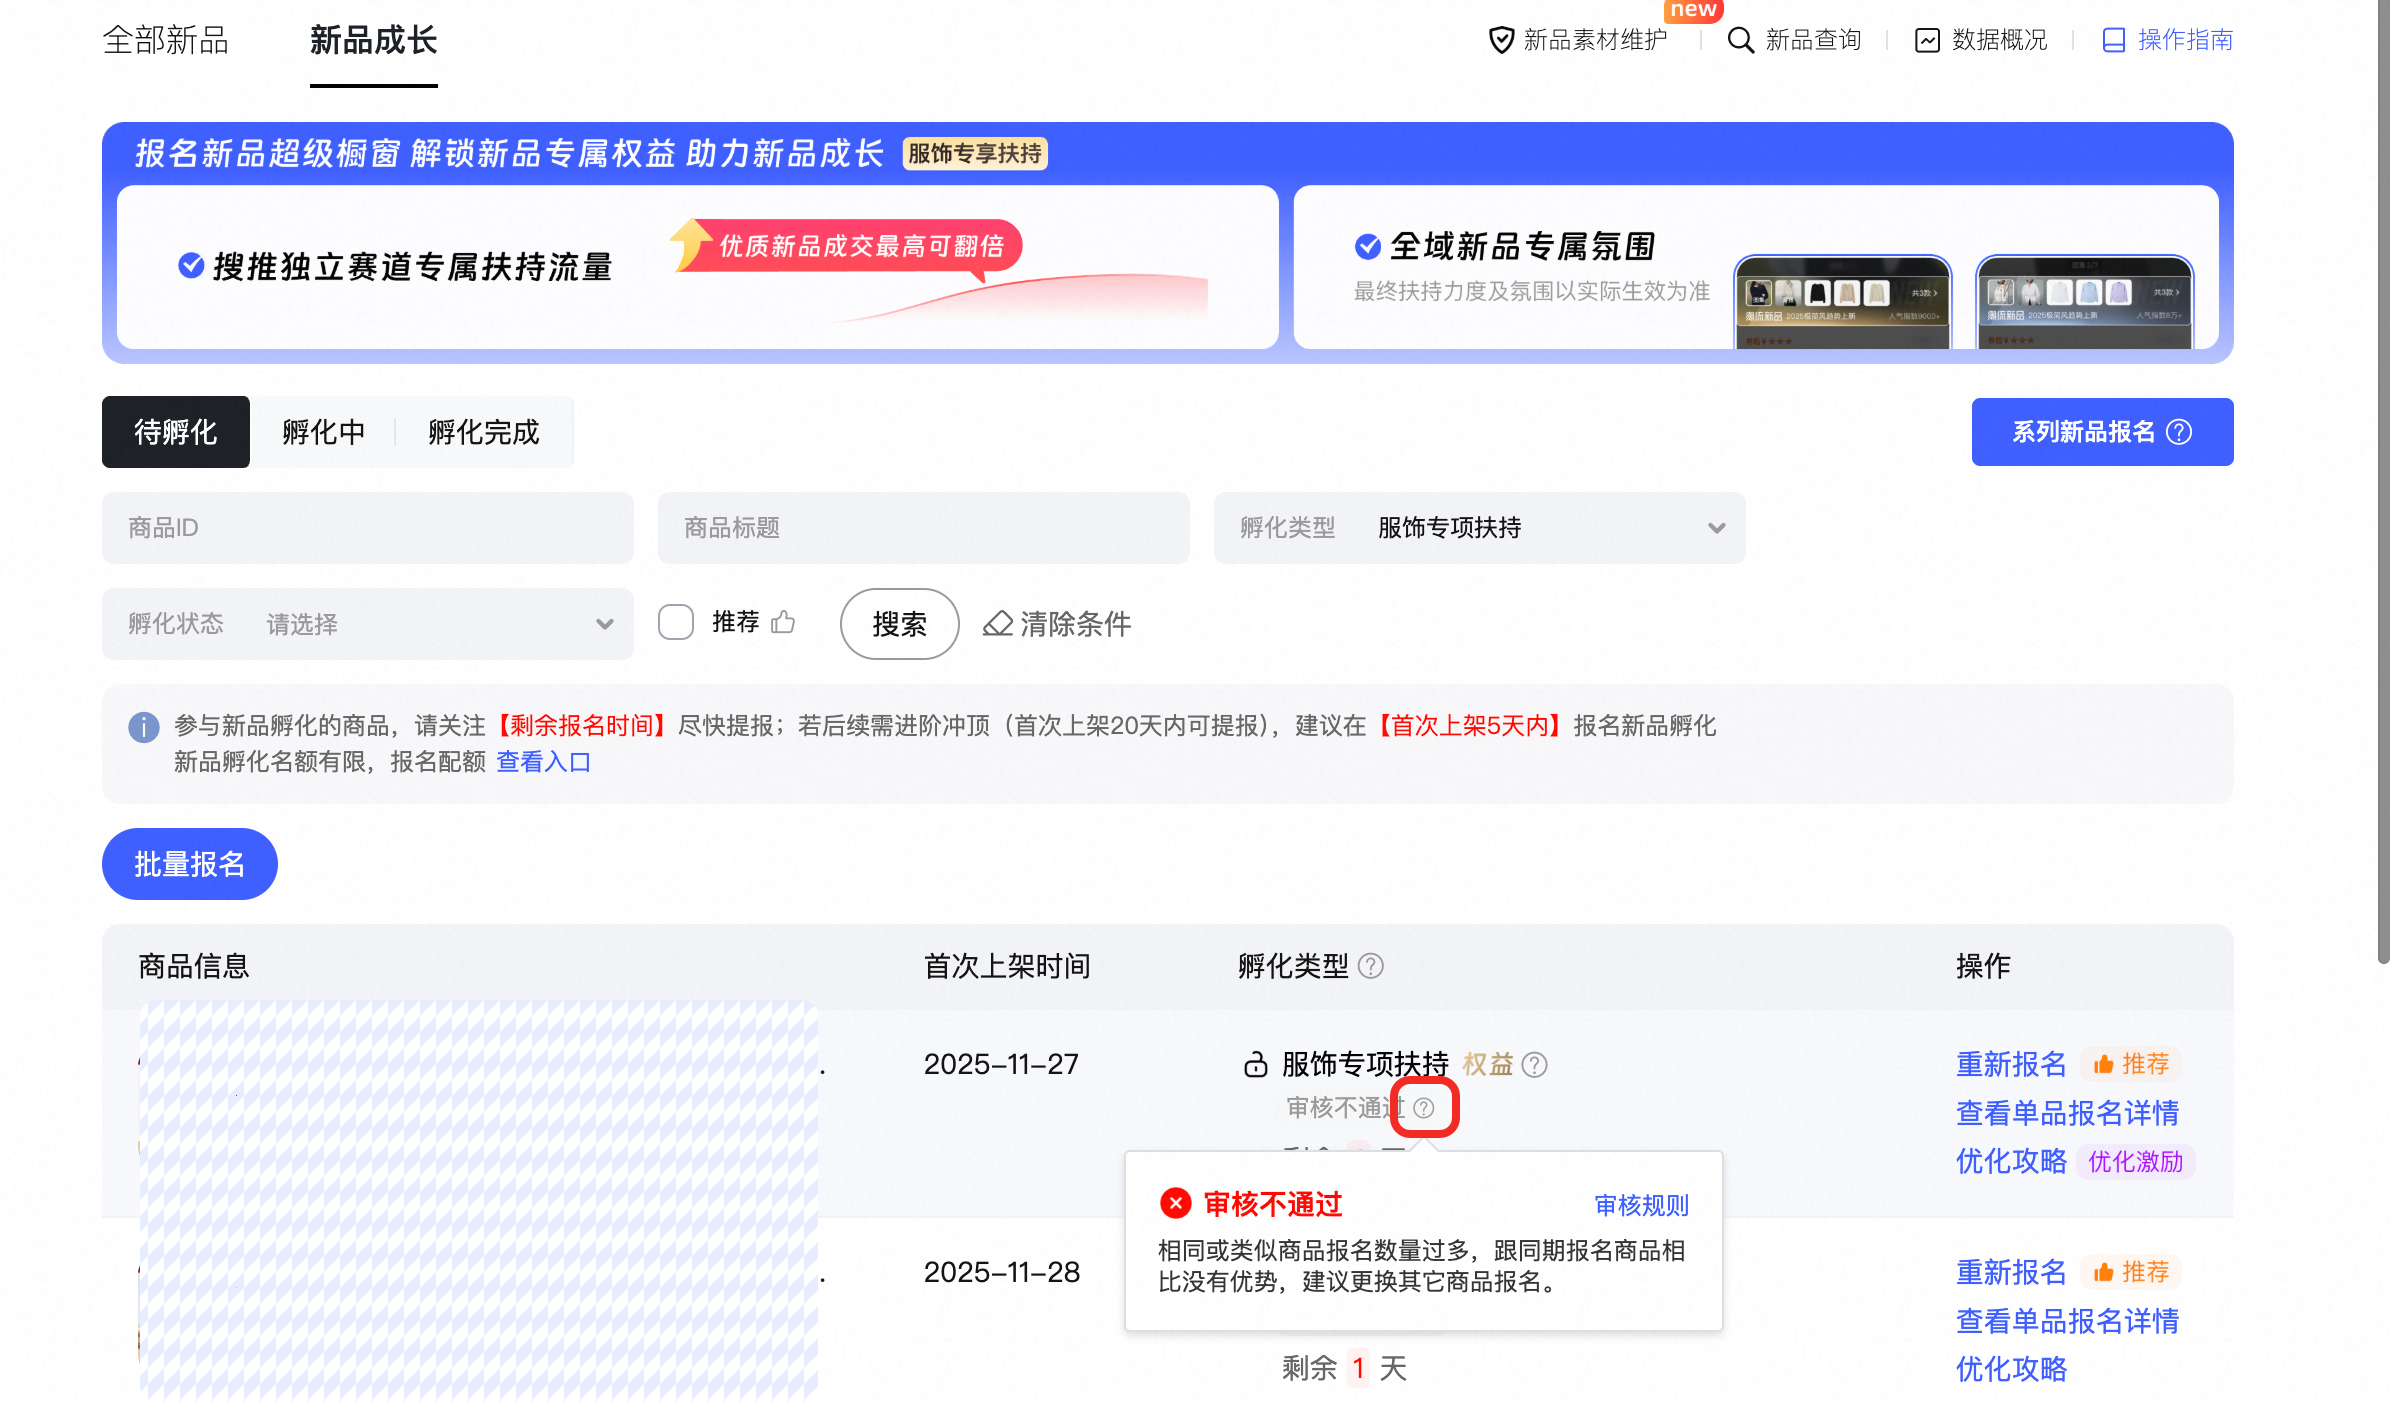Click 推荐 badge in 2025-11-28 row
The height and width of the screenshot is (1402, 2390).
pyautogui.click(x=2131, y=1272)
